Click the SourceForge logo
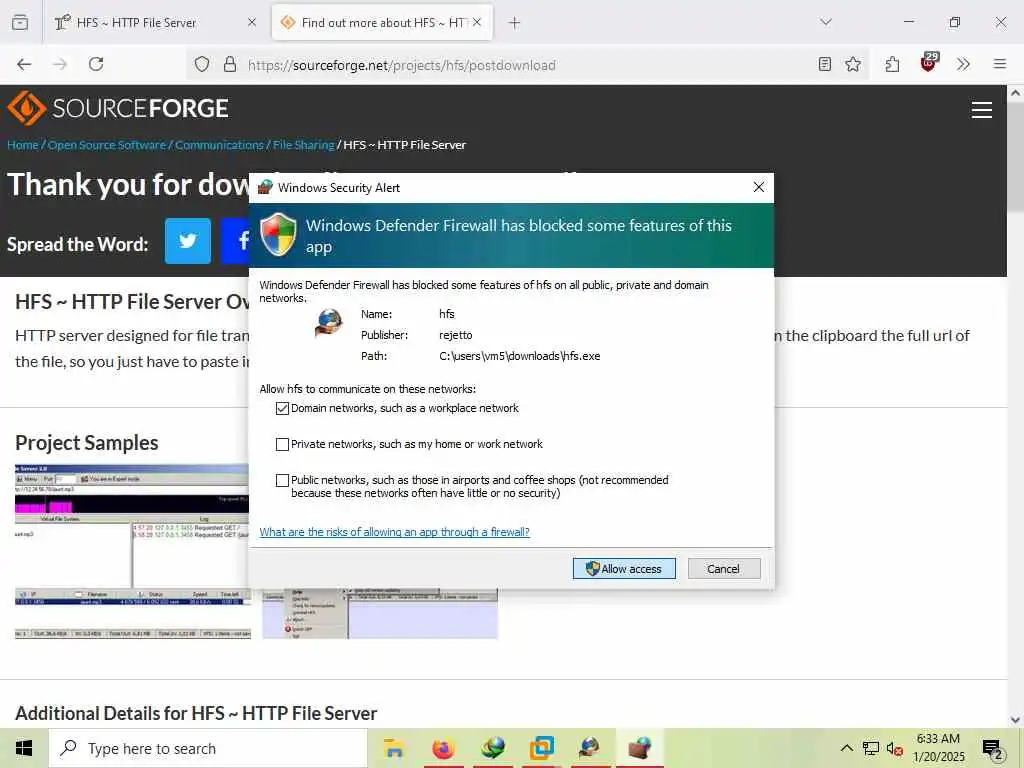 click(118, 108)
